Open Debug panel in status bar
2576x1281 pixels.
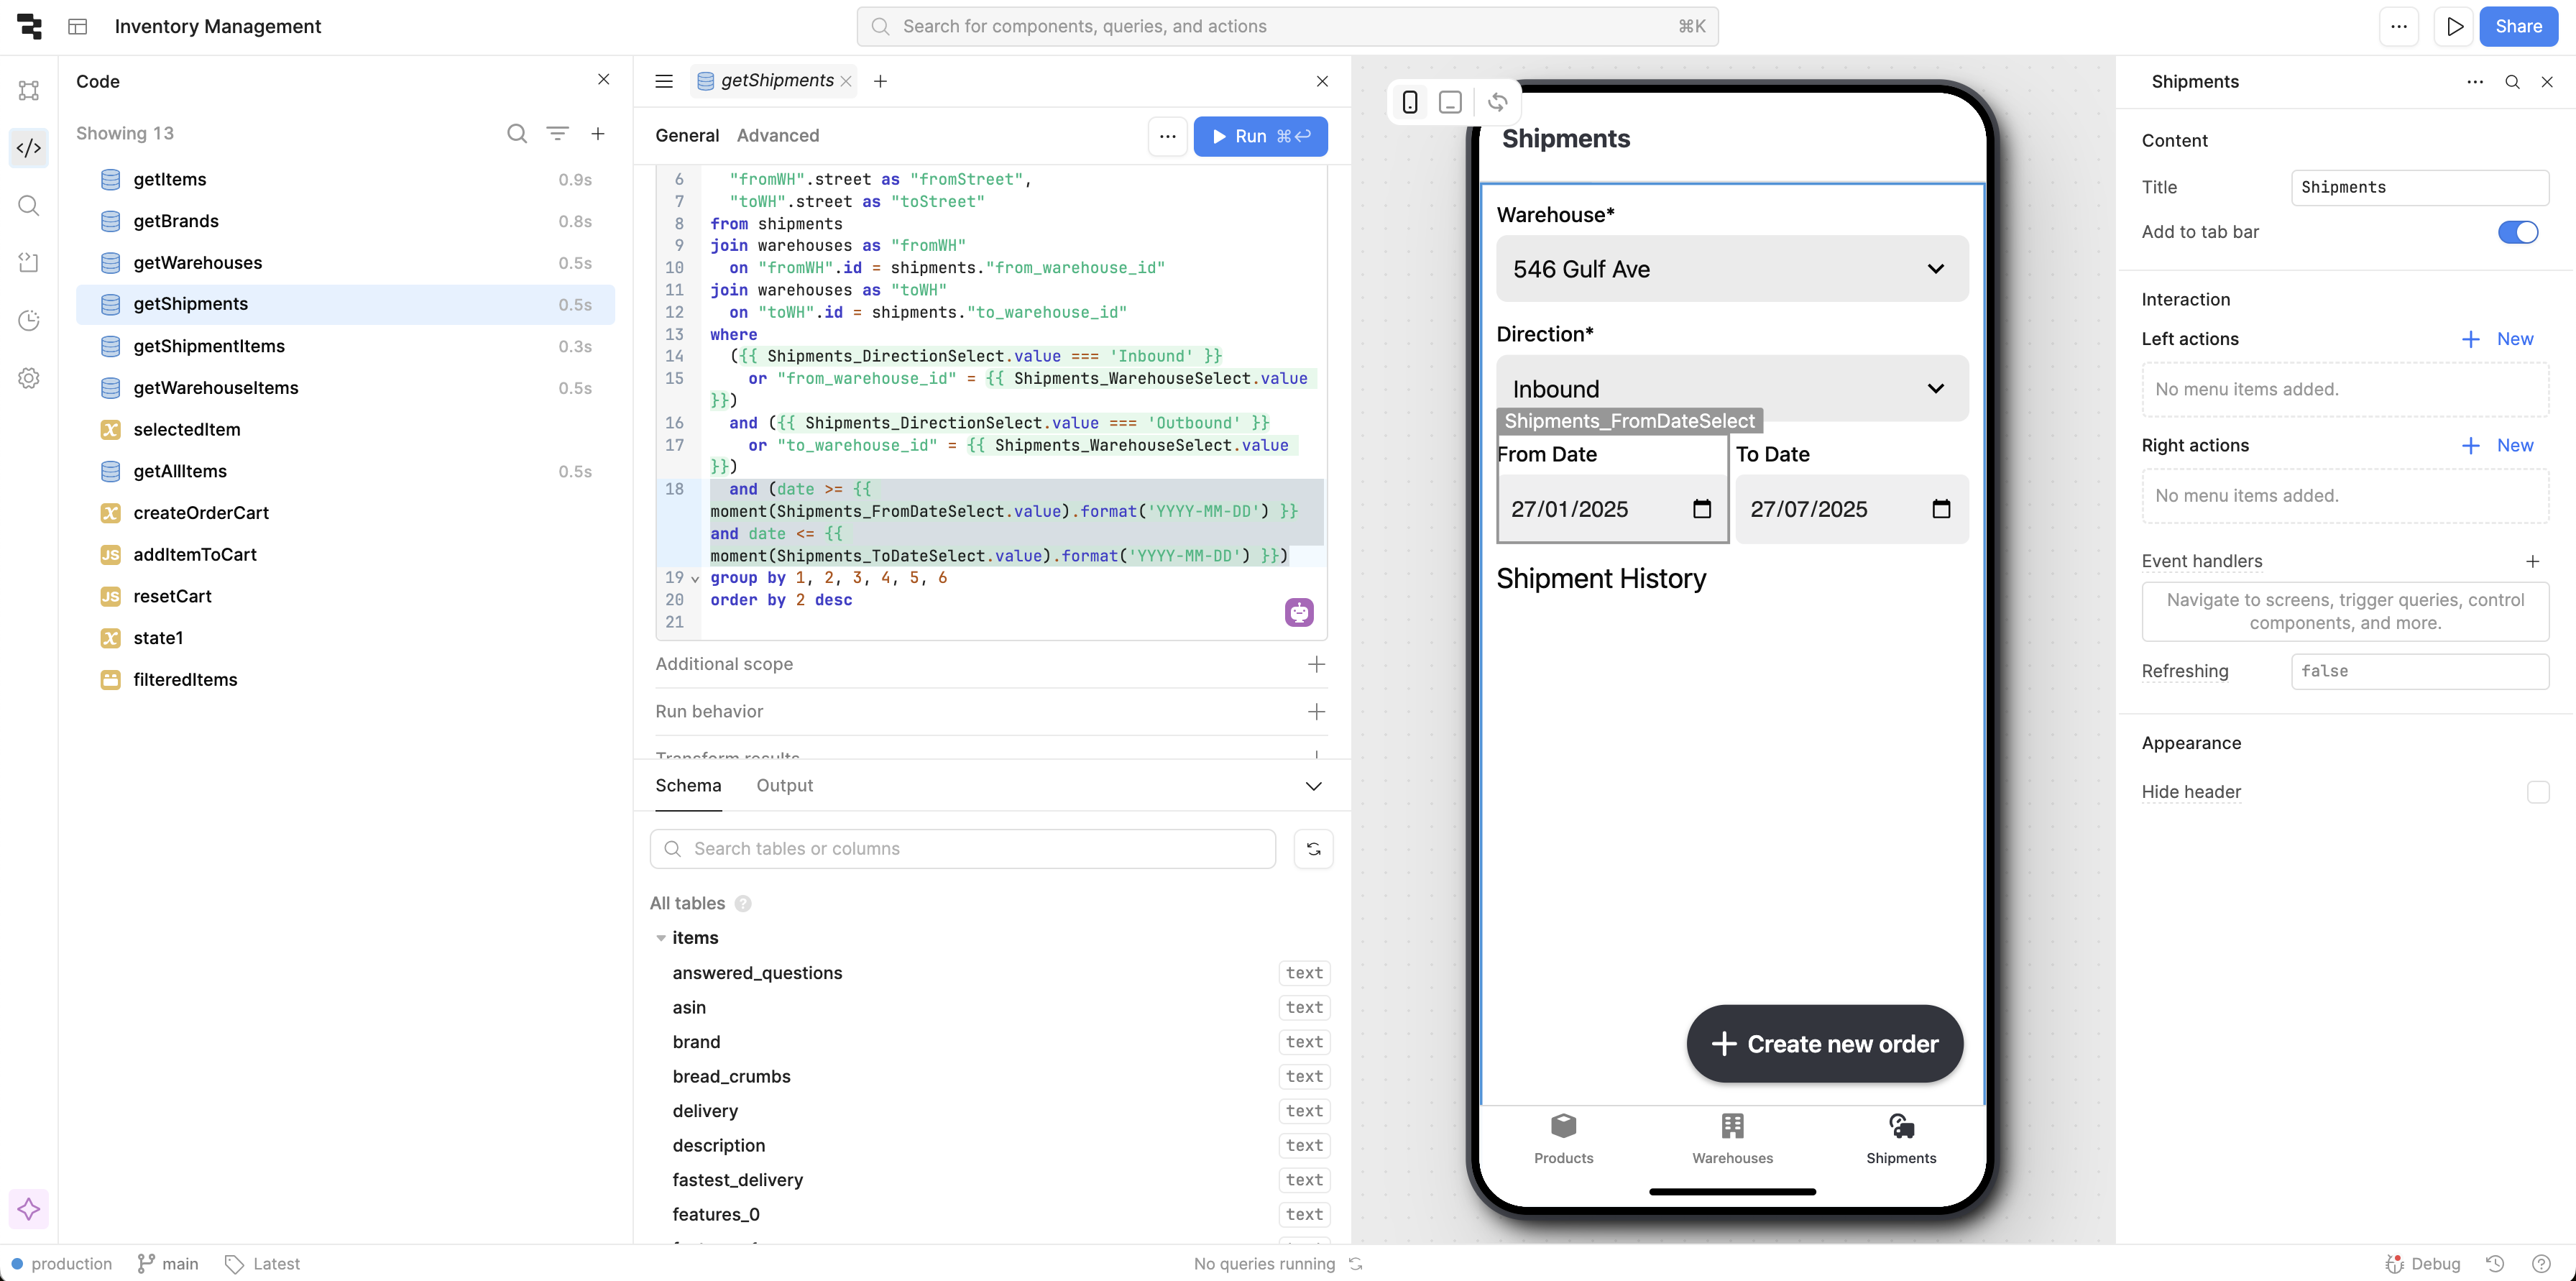tap(2423, 1264)
